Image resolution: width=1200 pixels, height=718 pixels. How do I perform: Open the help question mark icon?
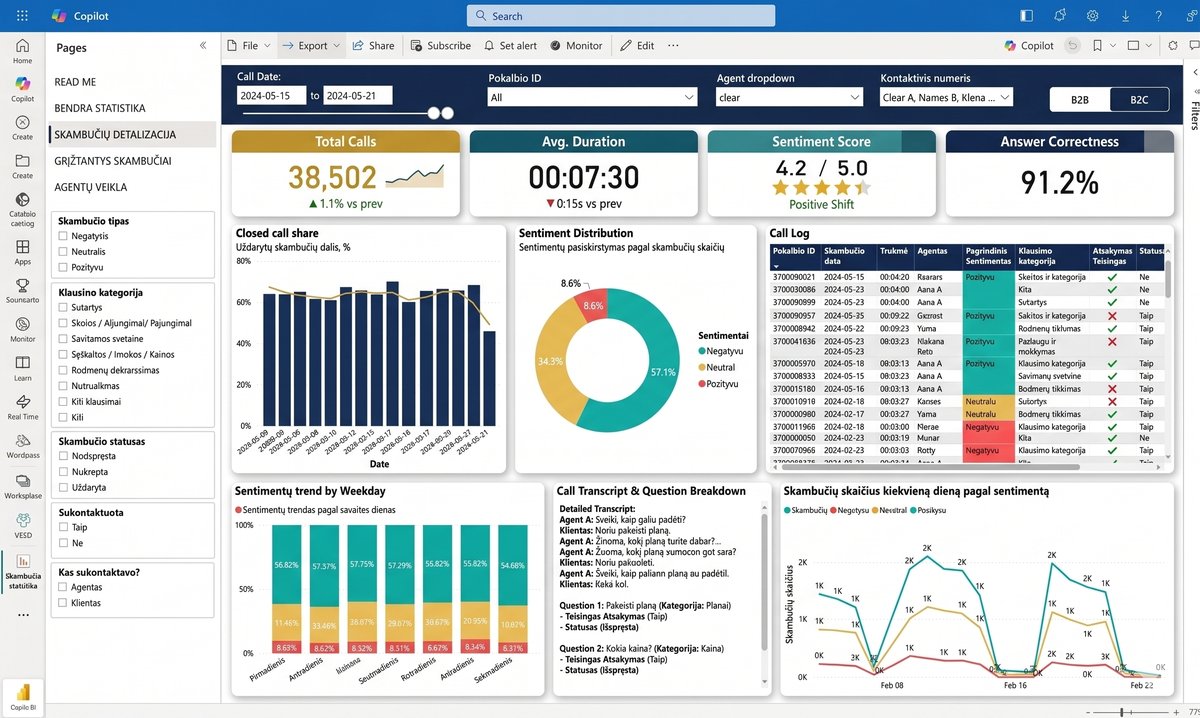pos(1158,16)
